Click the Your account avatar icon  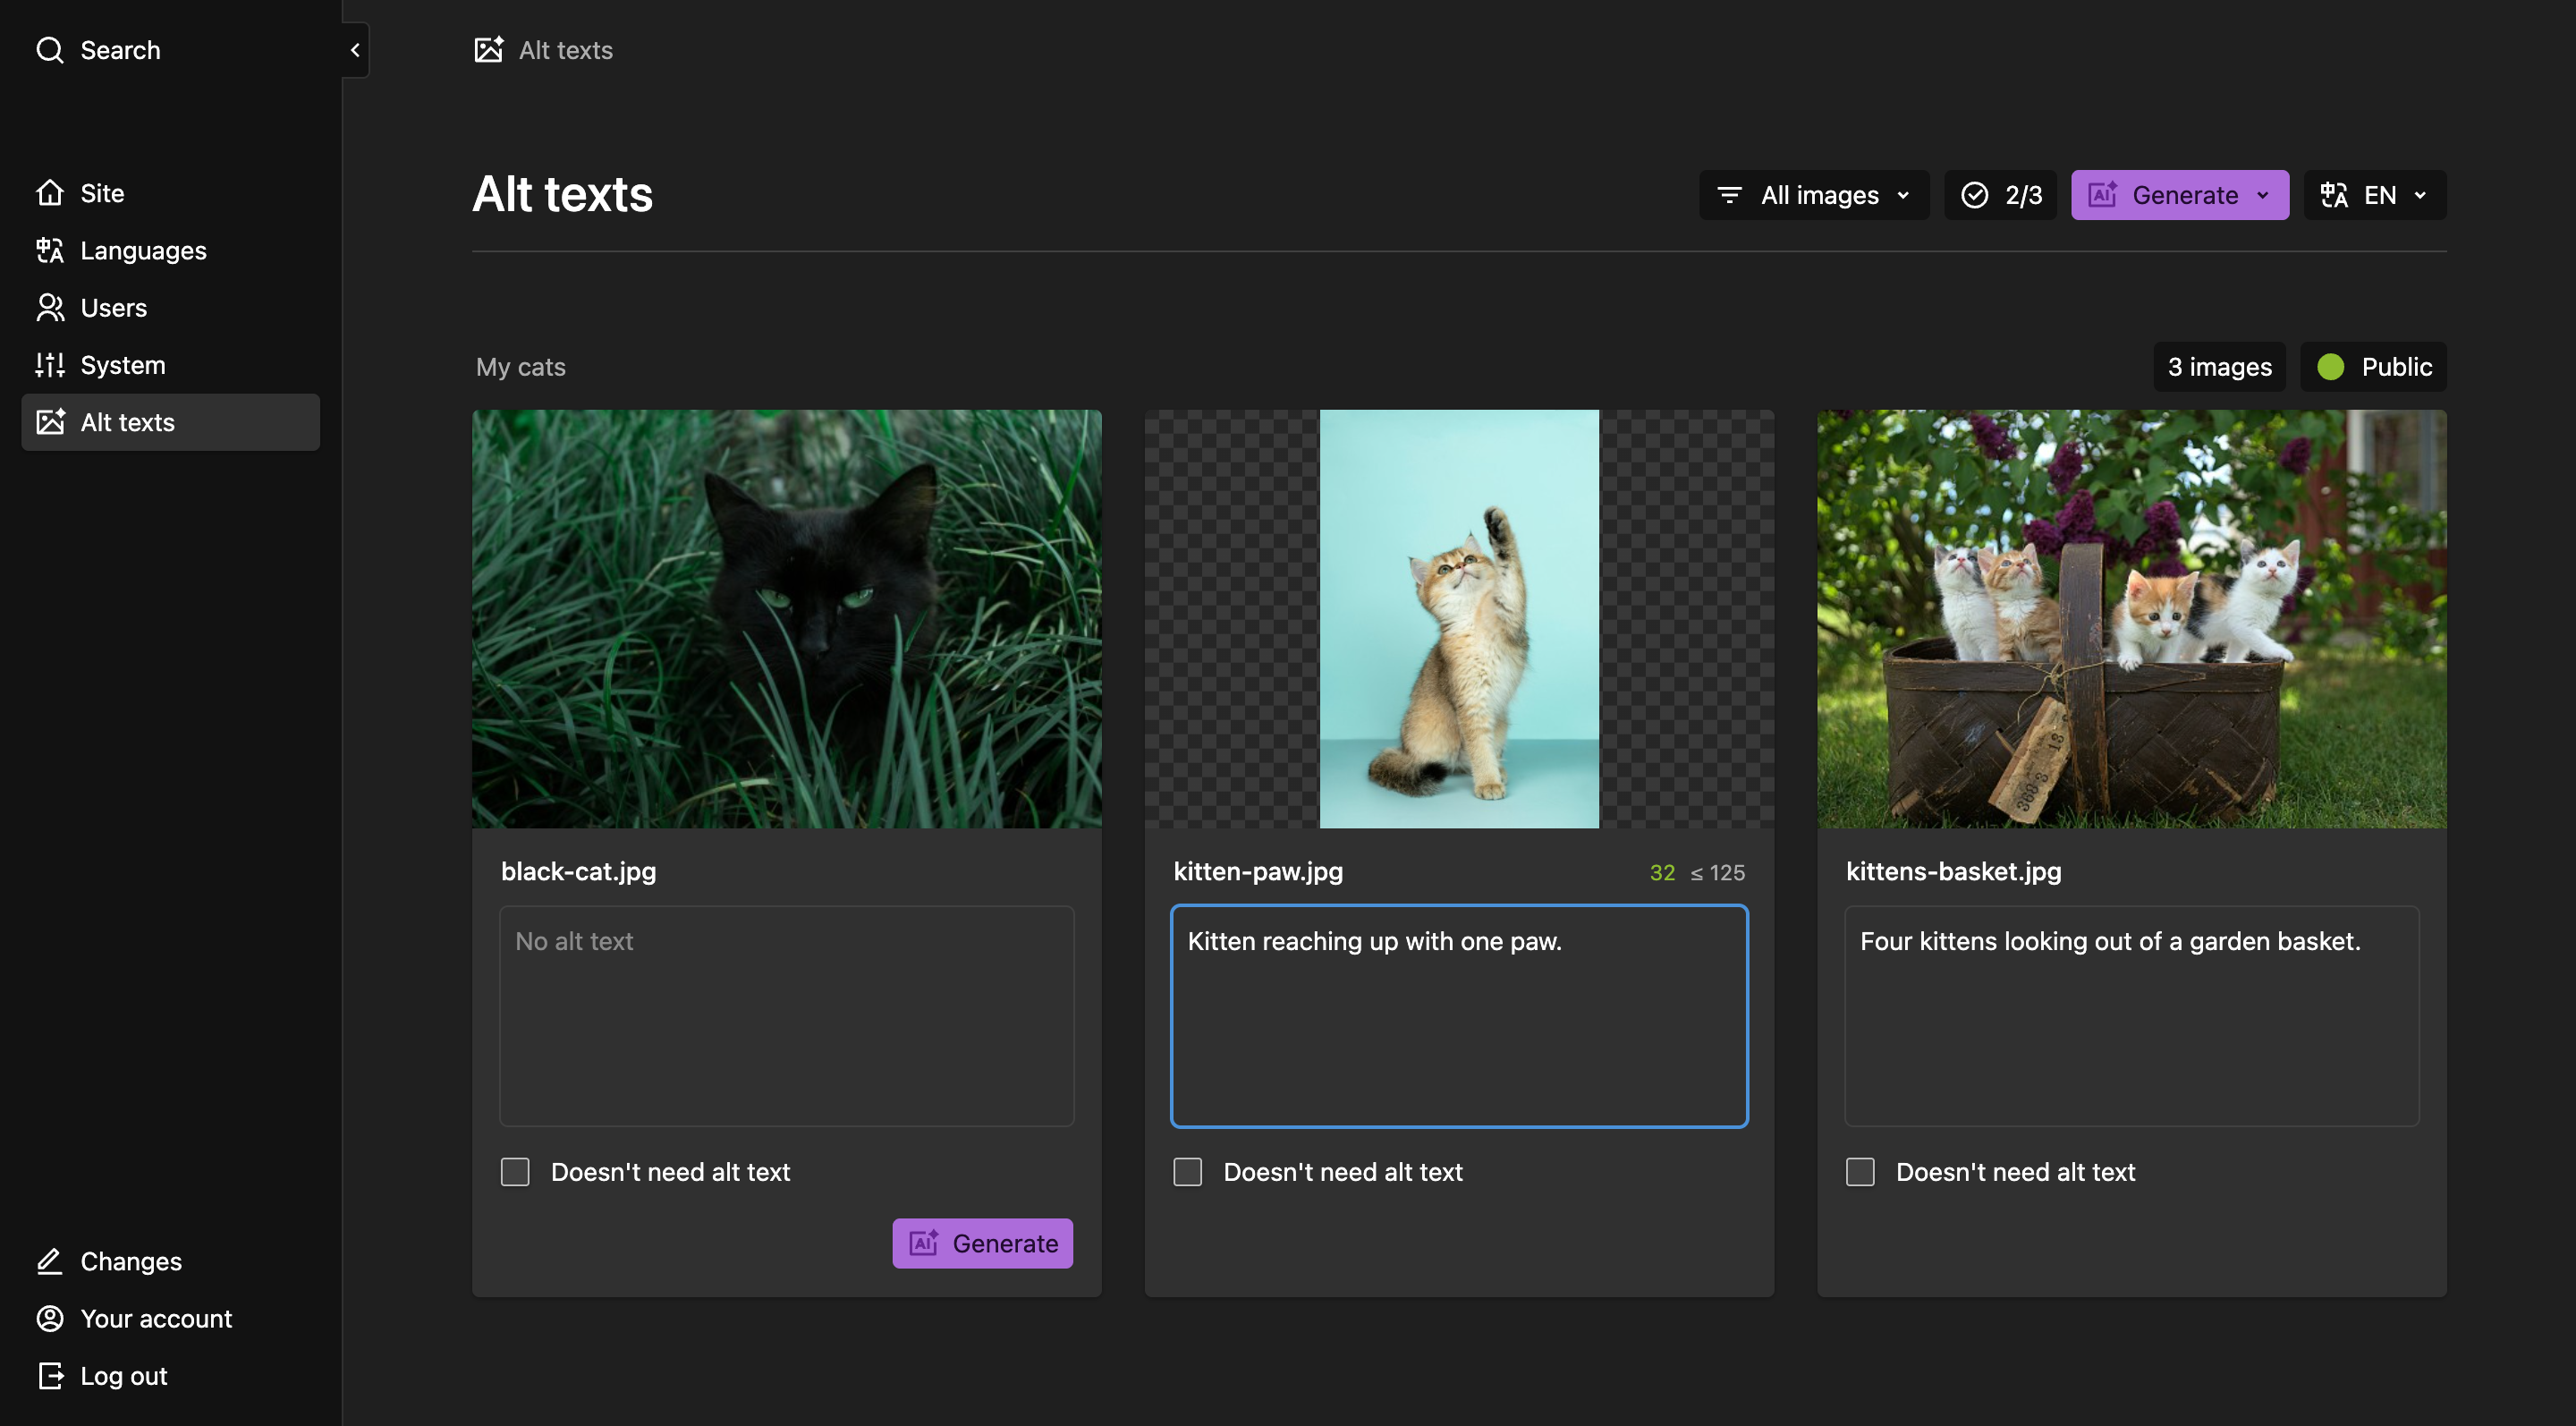(x=50, y=1318)
